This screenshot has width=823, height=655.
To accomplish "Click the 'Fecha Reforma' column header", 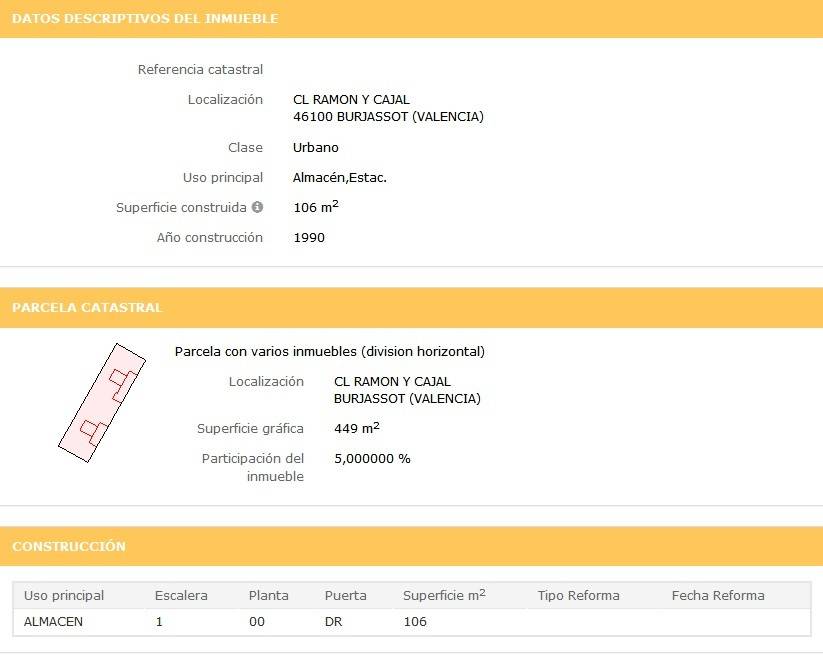I will pos(718,596).
